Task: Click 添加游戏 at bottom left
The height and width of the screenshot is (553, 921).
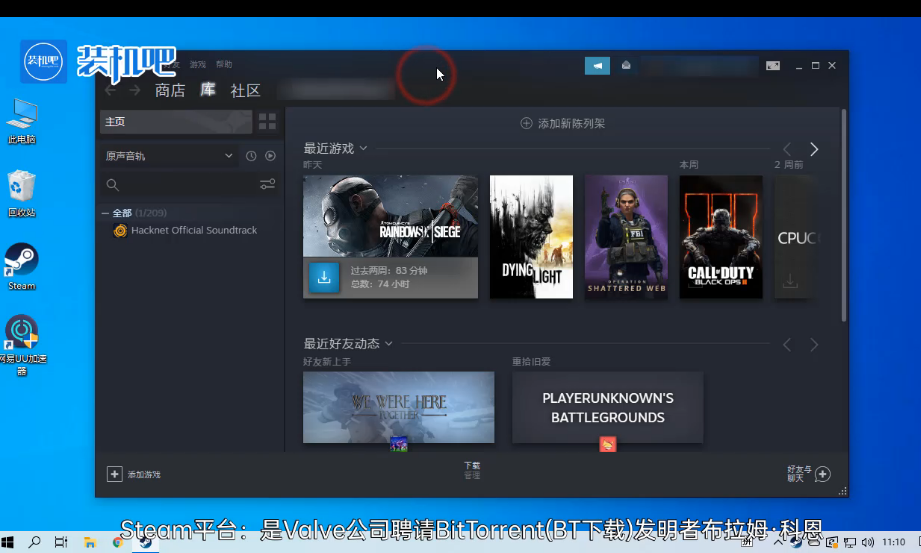Action: coord(134,474)
